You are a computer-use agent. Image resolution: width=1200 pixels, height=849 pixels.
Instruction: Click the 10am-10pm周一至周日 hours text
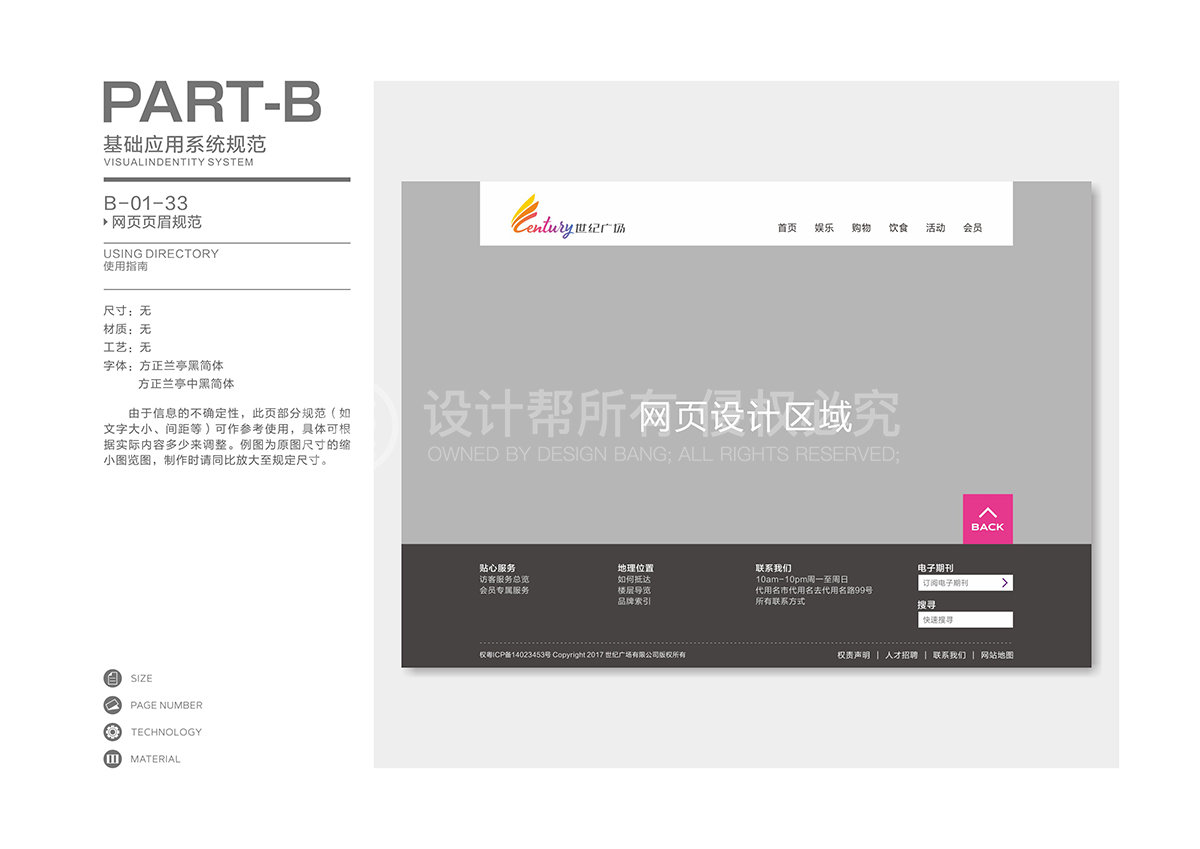click(802, 579)
